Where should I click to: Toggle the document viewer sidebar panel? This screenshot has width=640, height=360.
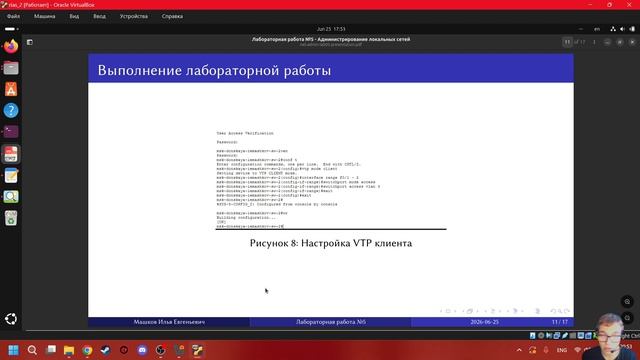click(x=30, y=42)
